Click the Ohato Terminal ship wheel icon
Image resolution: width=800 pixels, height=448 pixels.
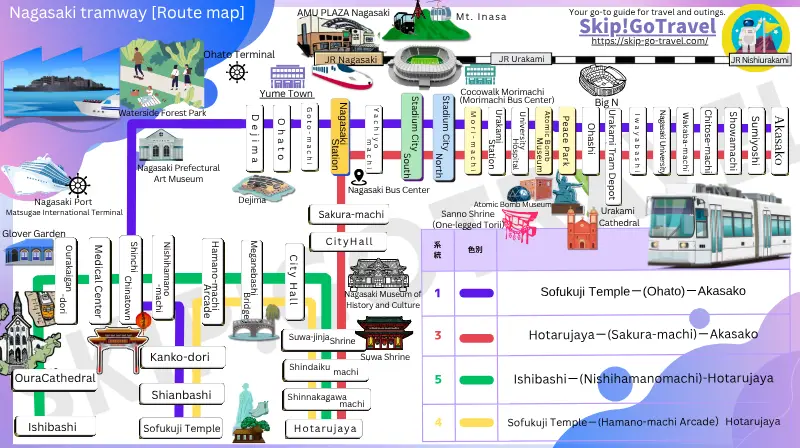(237, 72)
